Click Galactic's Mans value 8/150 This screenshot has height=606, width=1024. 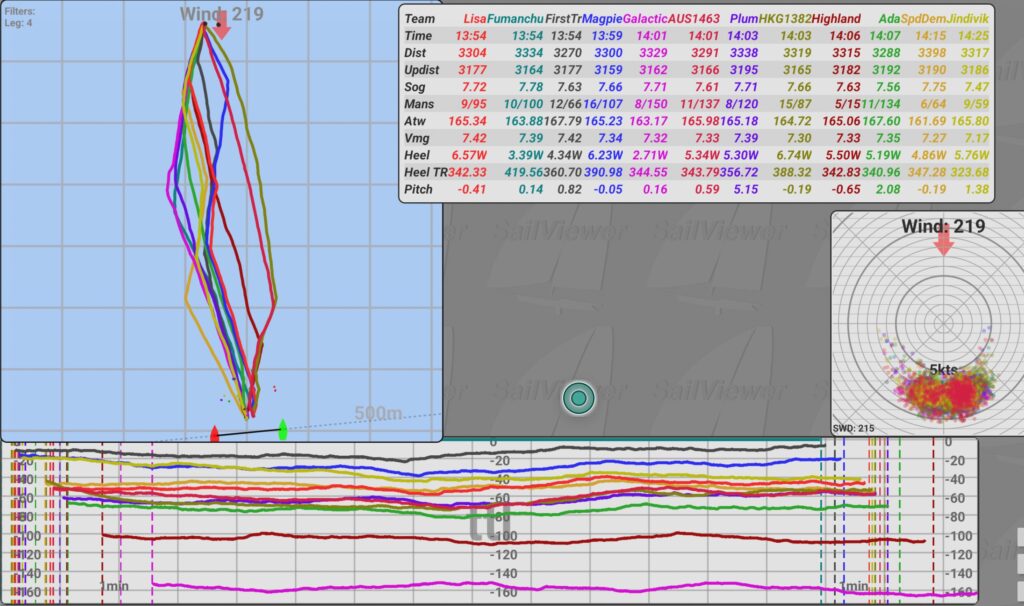point(651,104)
